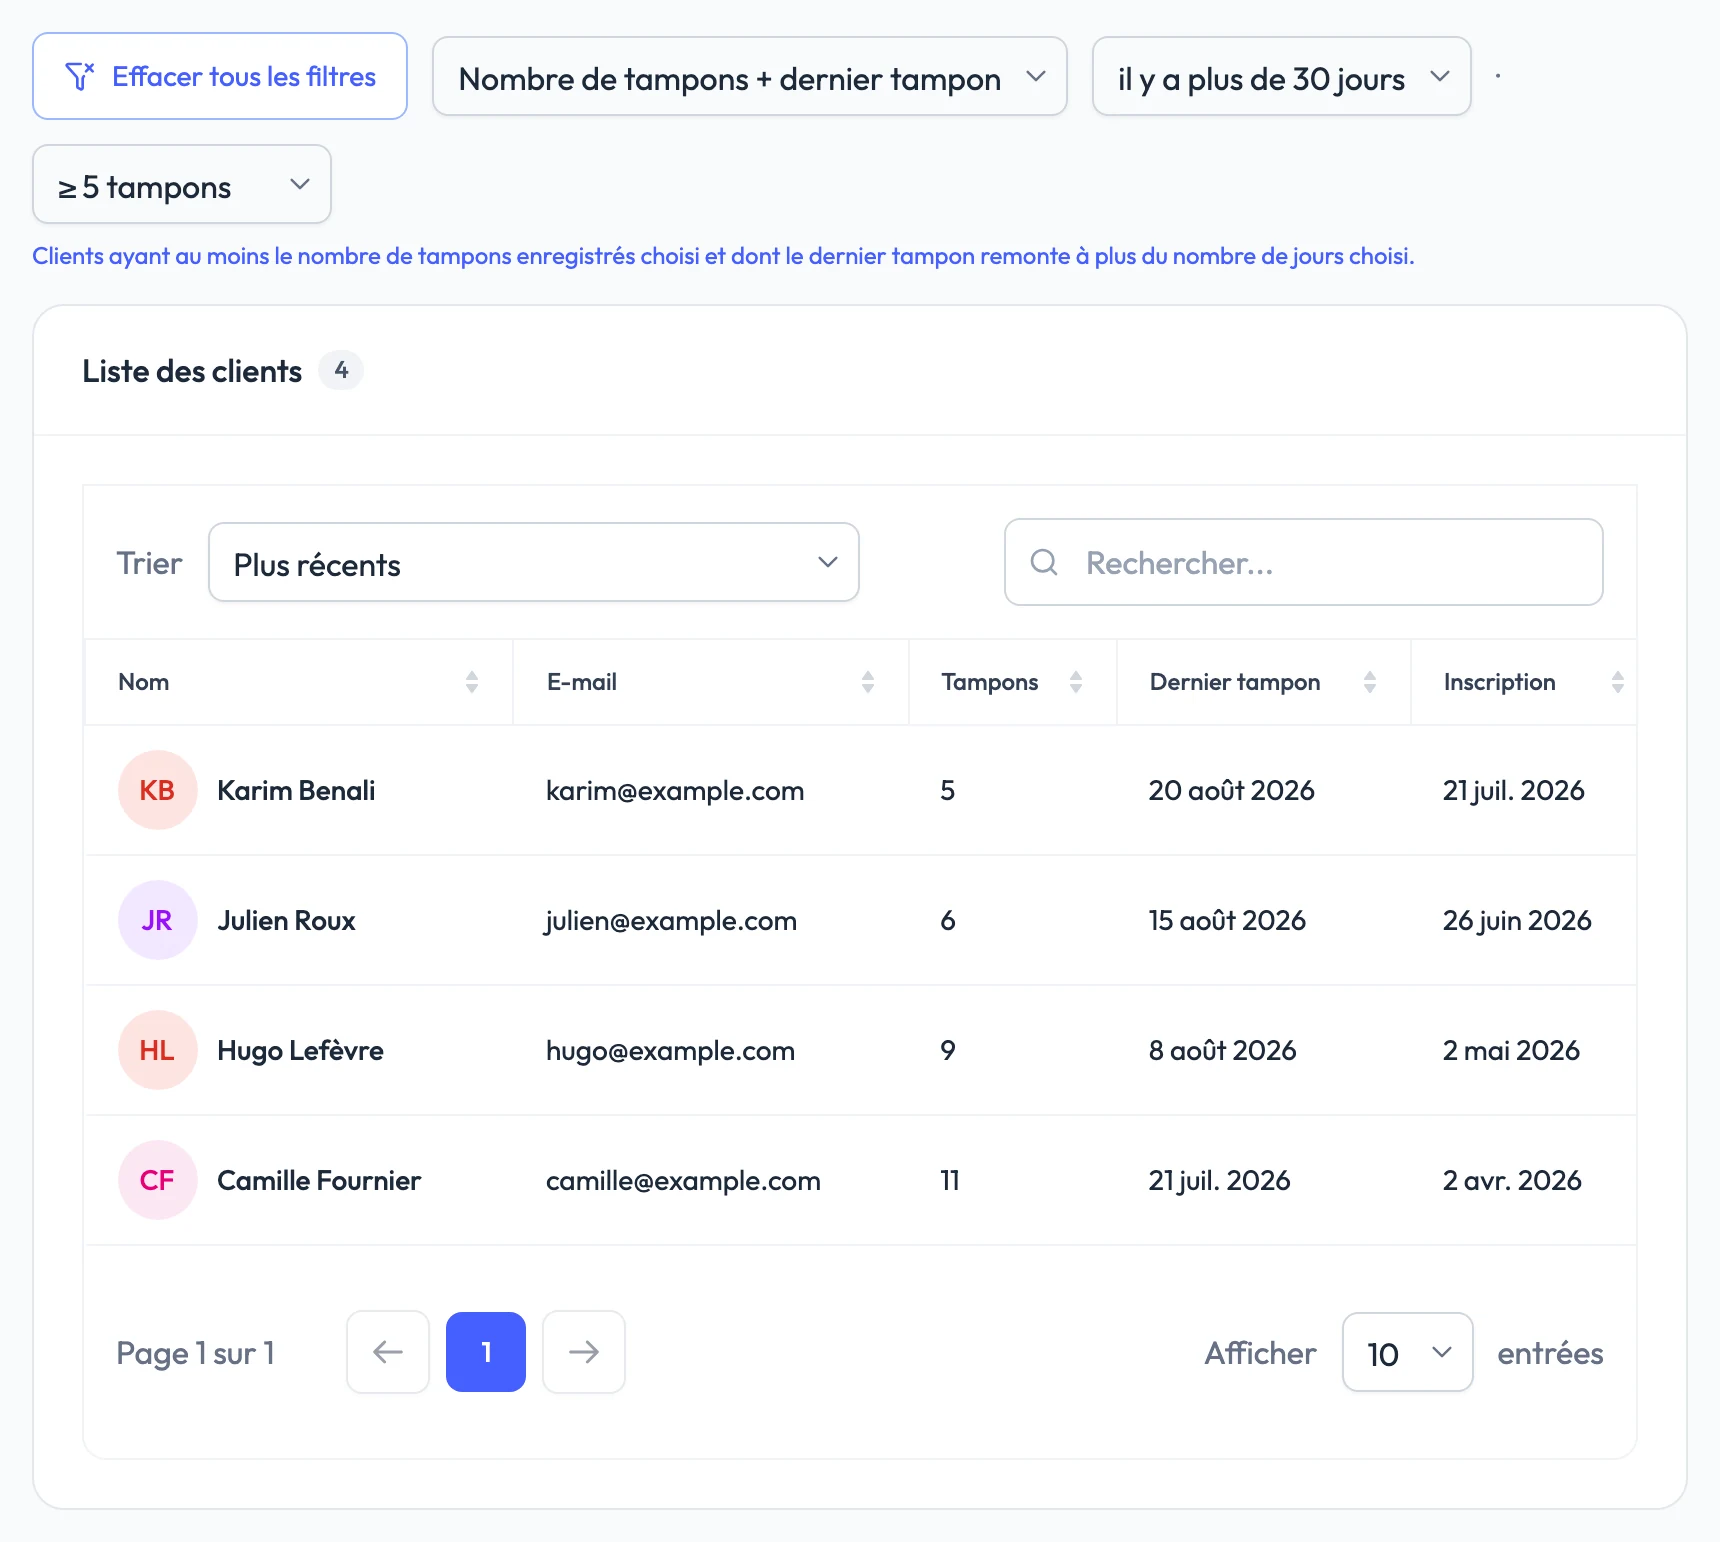
Task: Open the 'il y a plus de 30 jours' dropdown
Action: 1282,77
